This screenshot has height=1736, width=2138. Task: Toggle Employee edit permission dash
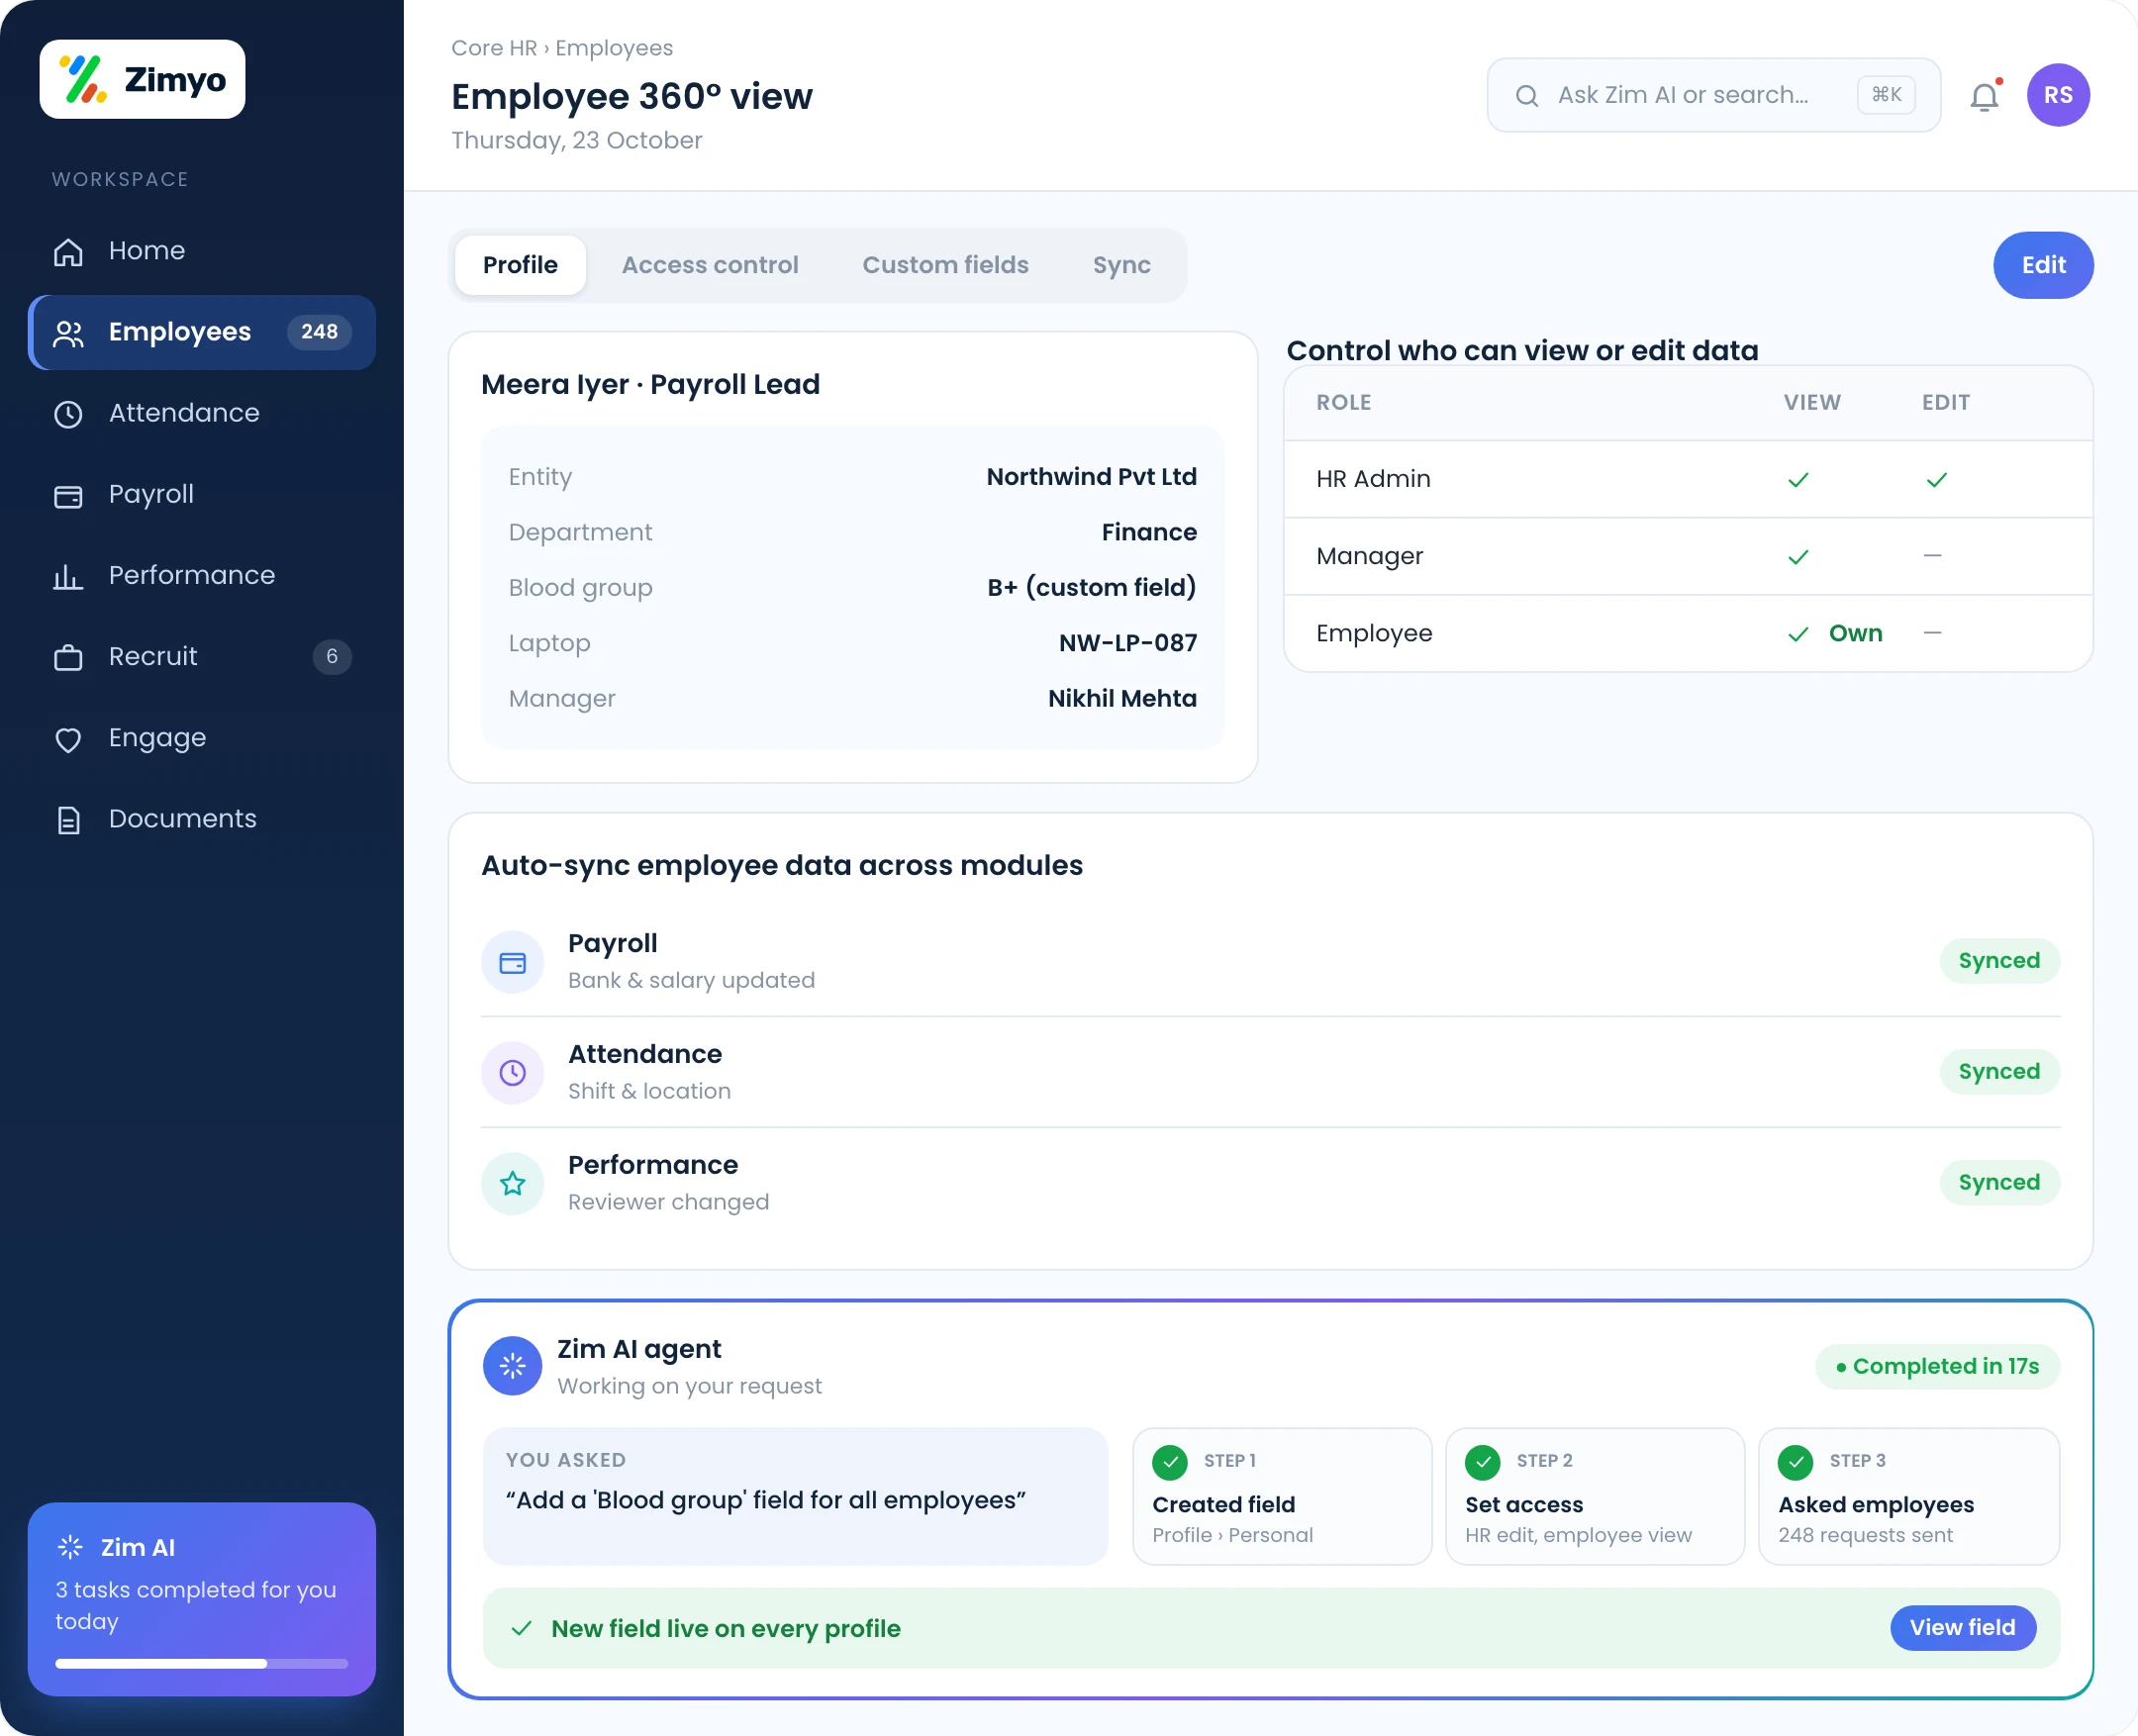[1932, 633]
